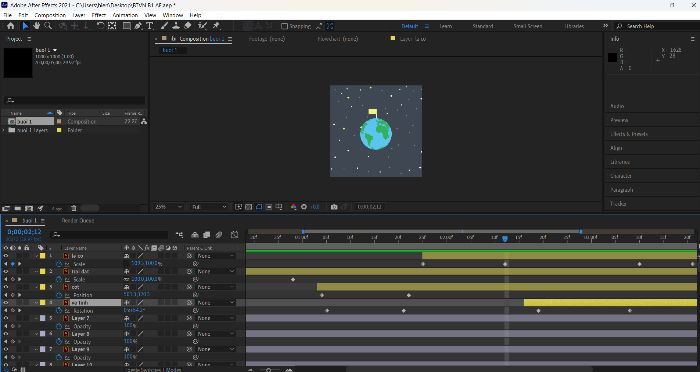
Task: Toggle Frame Blending for the composition
Action: click(x=207, y=234)
